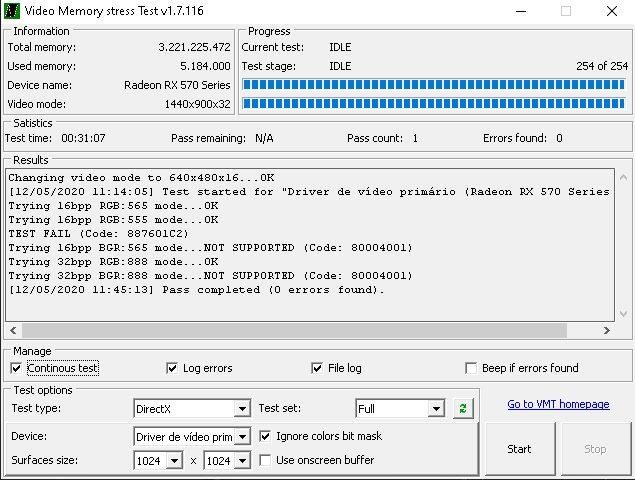The width and height of the screenshot is (635, 480).
Task: Disable the File log checkbox
Action: click(317, 368)
